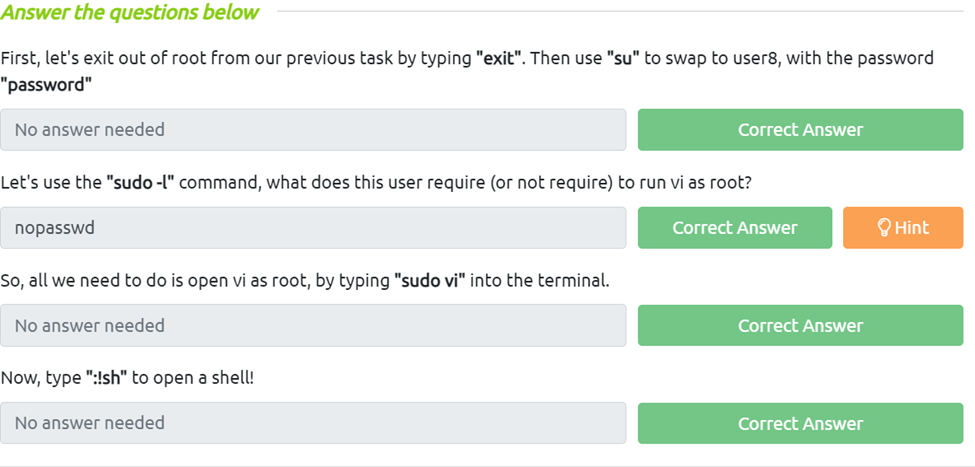Click Correct Answer button for sudo vi step

[800, 326]
